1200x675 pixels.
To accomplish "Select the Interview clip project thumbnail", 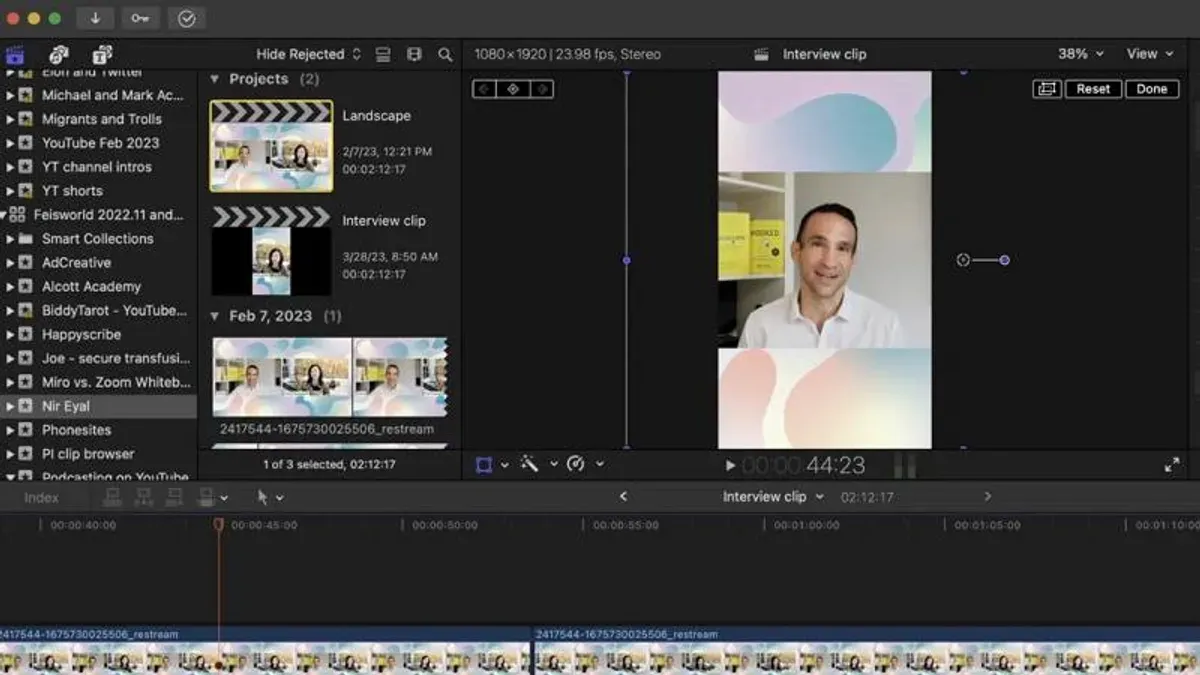I will coord(271,251).
